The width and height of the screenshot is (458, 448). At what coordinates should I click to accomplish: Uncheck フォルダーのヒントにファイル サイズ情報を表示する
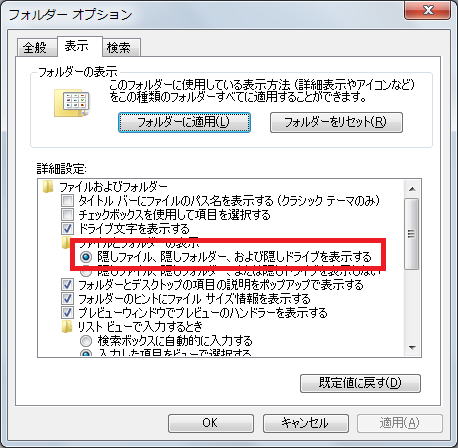coord(67,299)
